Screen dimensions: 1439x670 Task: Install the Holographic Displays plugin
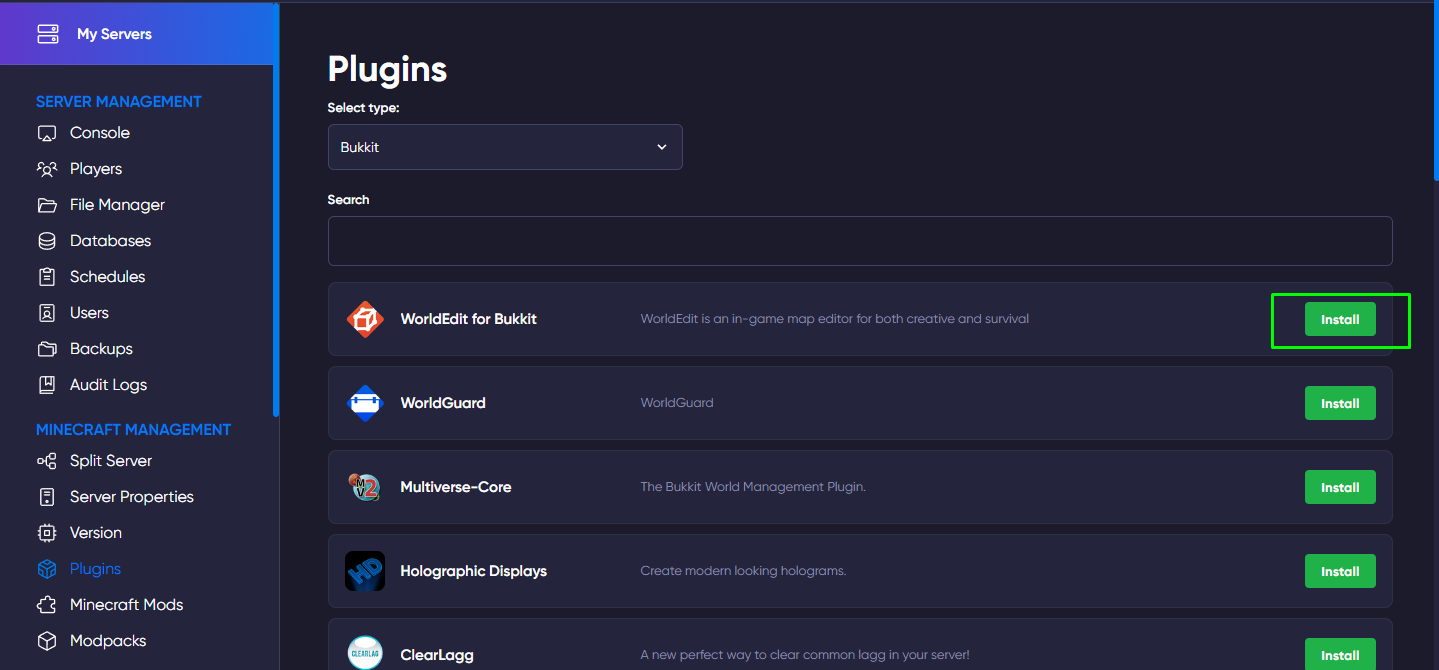(x=1340, y=571)
